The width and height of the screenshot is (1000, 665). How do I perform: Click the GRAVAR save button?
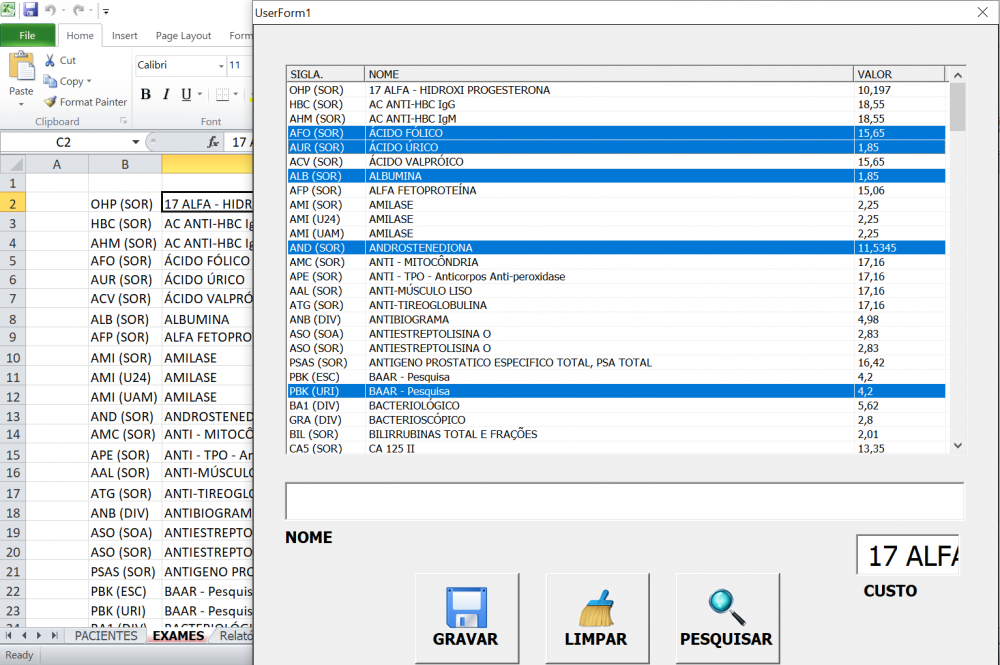click(466, 618)
